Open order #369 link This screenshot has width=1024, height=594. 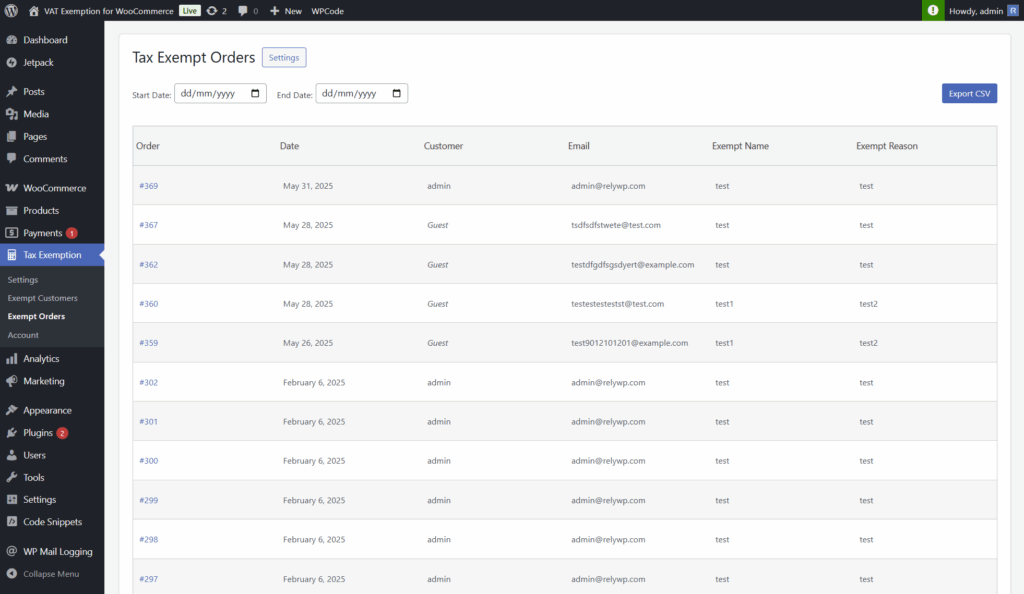pyautogui.click(x=148, y=186)
